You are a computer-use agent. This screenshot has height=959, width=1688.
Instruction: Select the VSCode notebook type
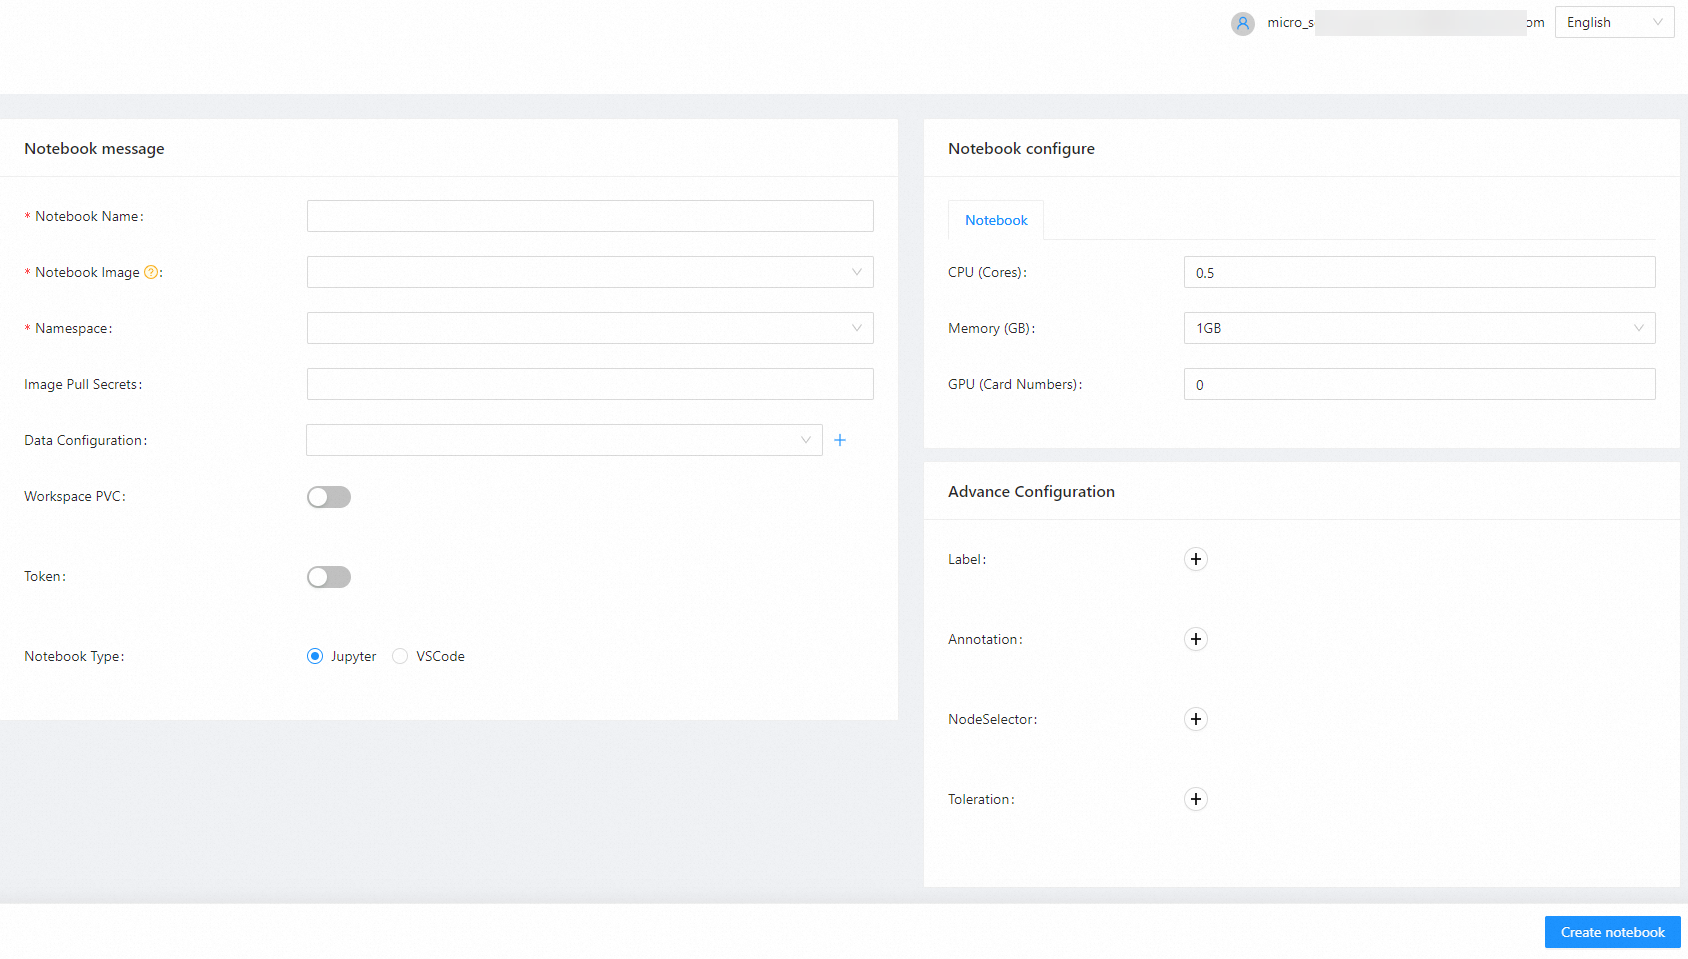click(x=400, y=656)
